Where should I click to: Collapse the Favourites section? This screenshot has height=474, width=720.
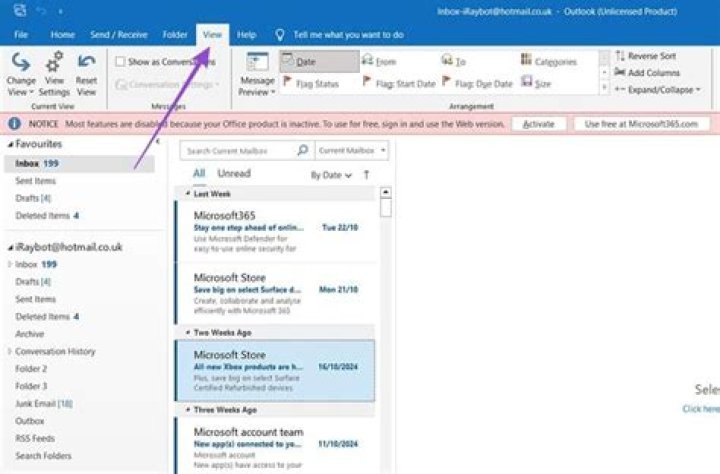coord(9,144)
